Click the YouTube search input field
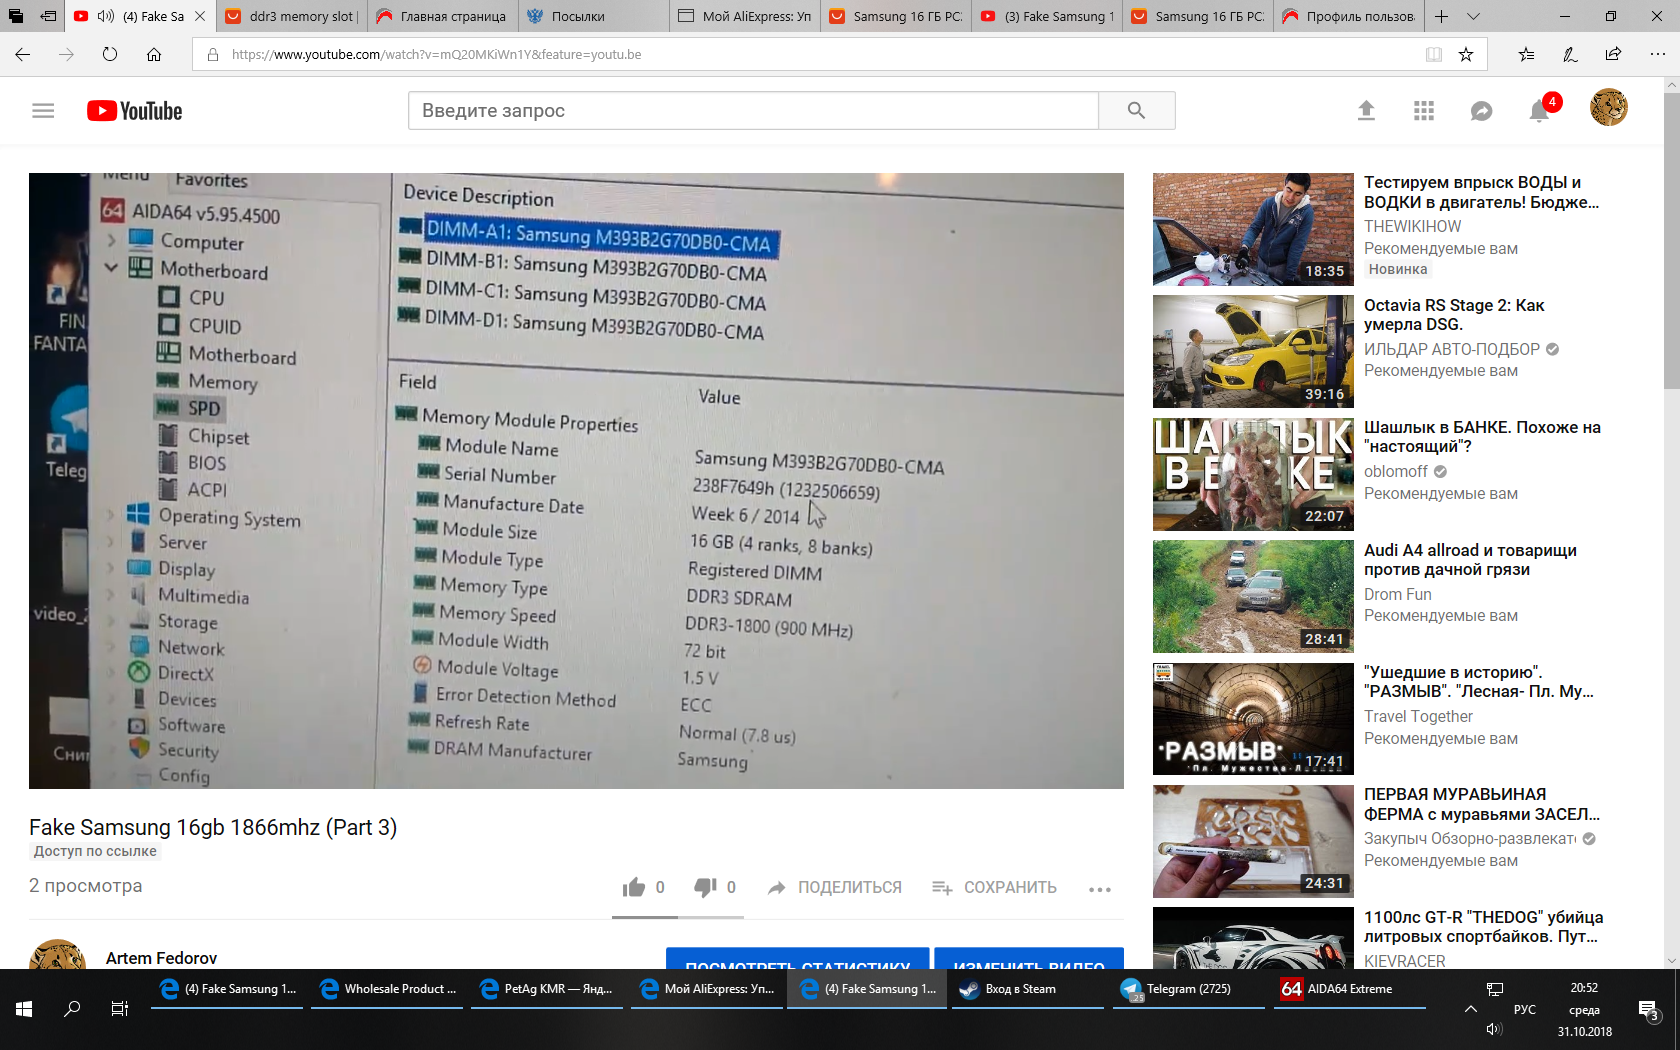 tap(753, 110)
